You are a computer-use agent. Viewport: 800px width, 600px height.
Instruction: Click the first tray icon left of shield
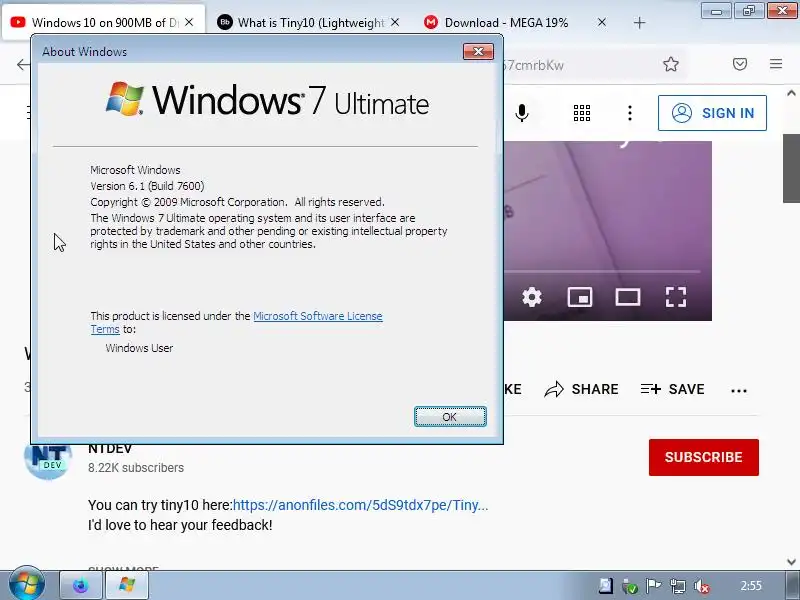606,586
